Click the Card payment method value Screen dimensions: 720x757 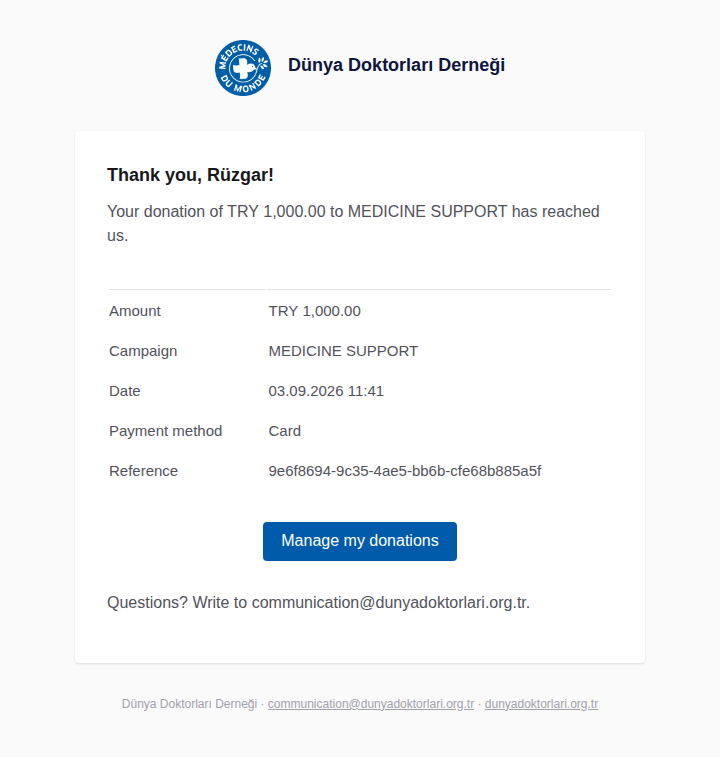pos(284,431)
